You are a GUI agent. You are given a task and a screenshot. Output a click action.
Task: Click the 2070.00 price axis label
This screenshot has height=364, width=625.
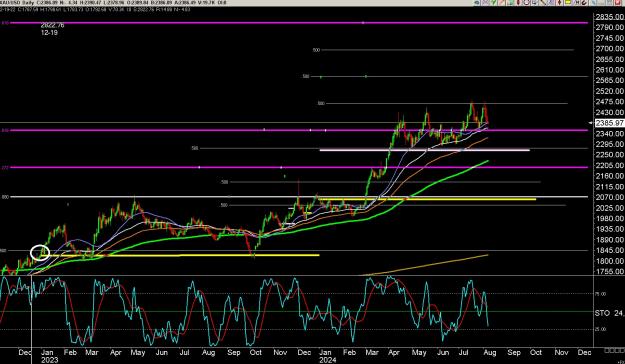click(x=609, y=197)
